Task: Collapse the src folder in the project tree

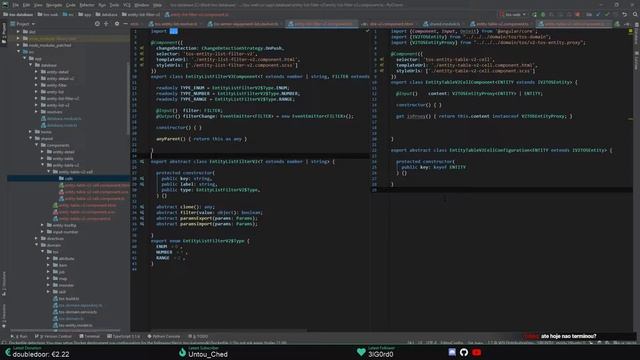Action: [x=19, y=52]
